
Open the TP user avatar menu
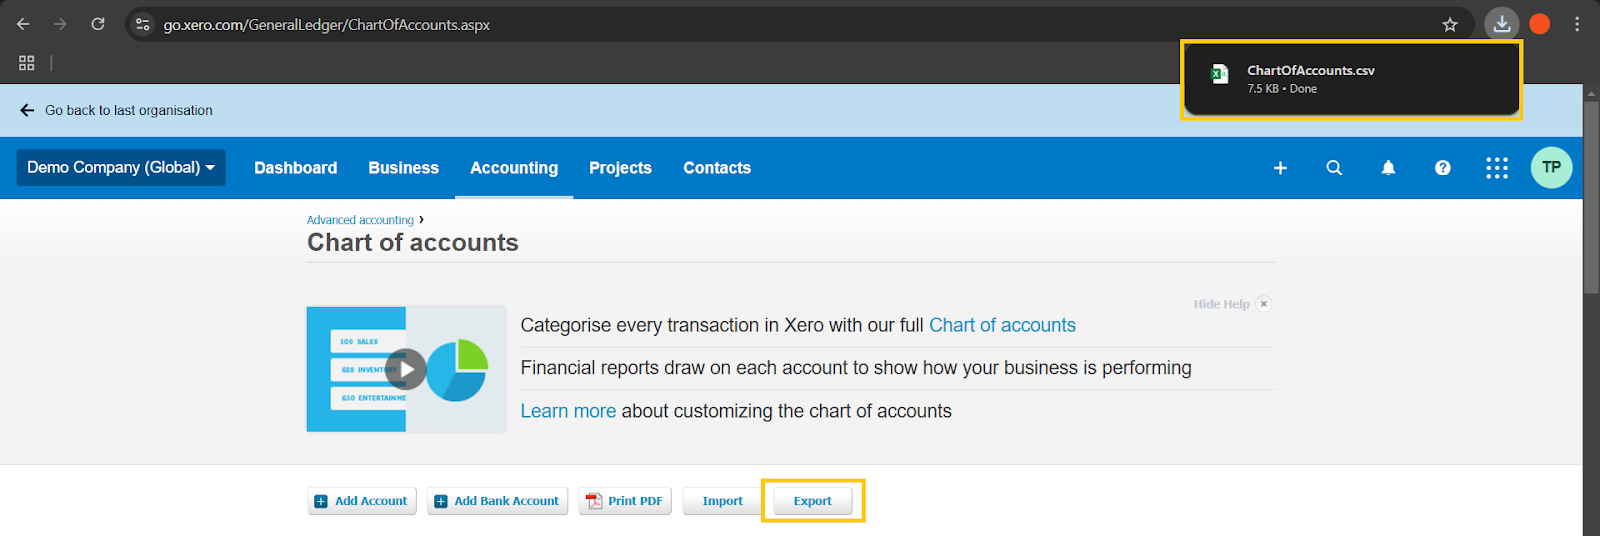coord(1552,167)
